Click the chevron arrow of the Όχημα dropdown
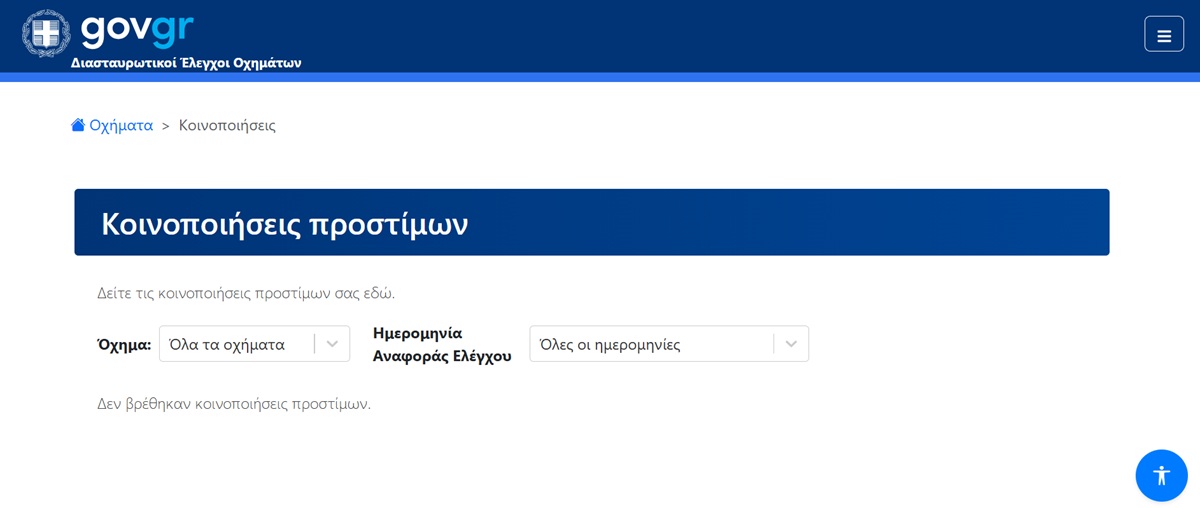Image resolution: width=1200 pixels, height=508 pixels. (332, 344)
